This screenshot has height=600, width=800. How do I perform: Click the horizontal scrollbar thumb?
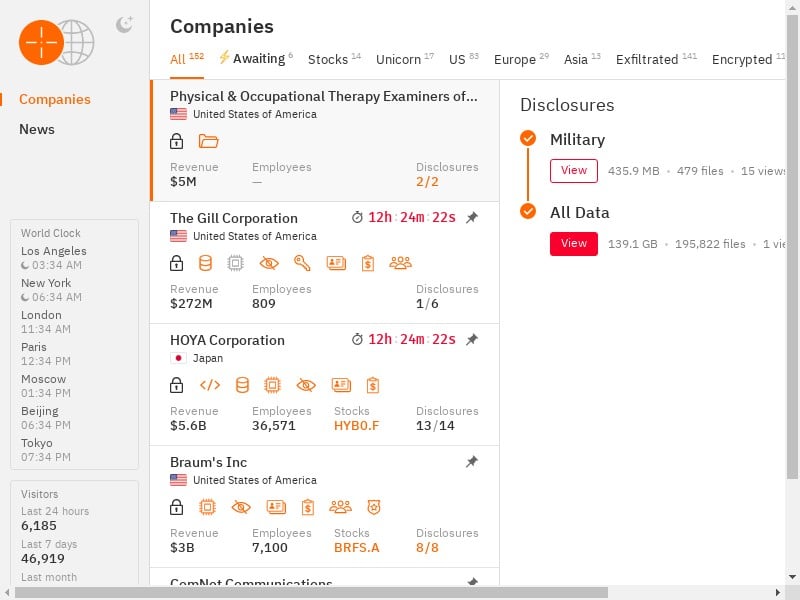point(312,592)
